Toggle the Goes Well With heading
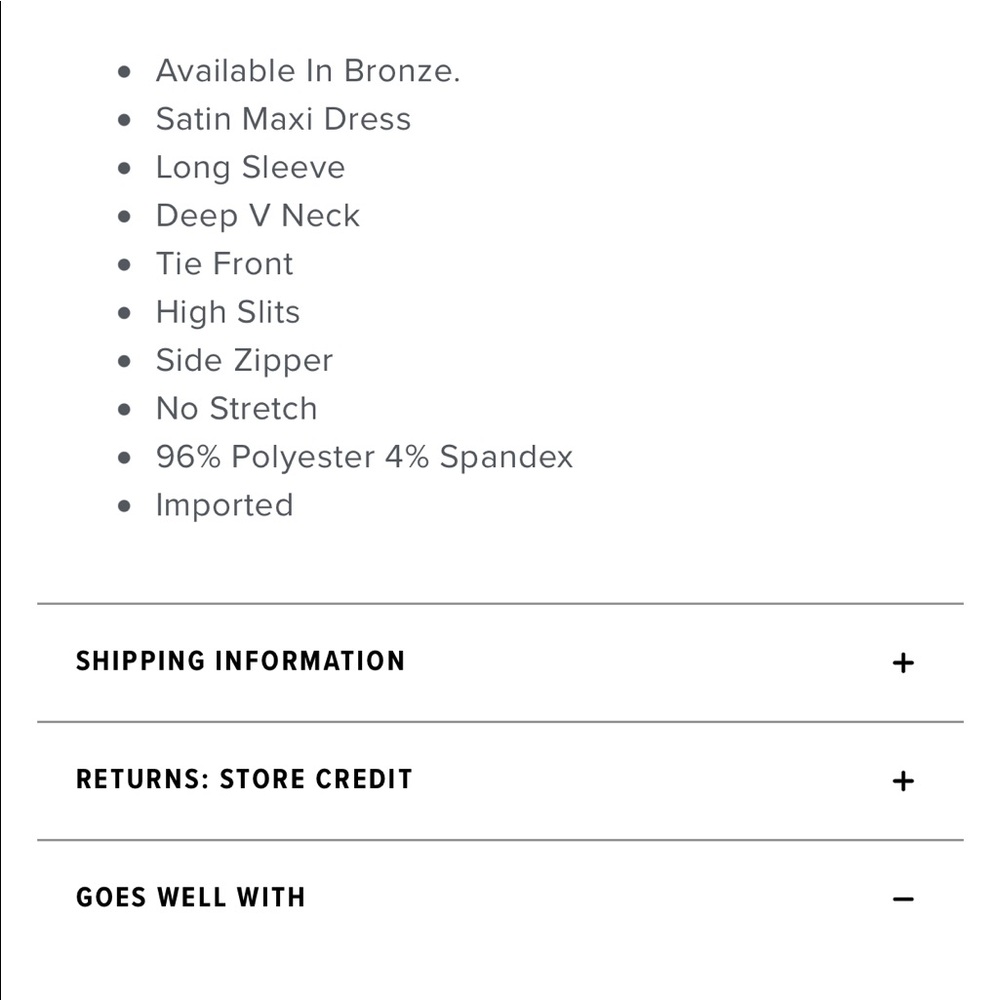1000x1000 pixels. [x=191, y=897]
